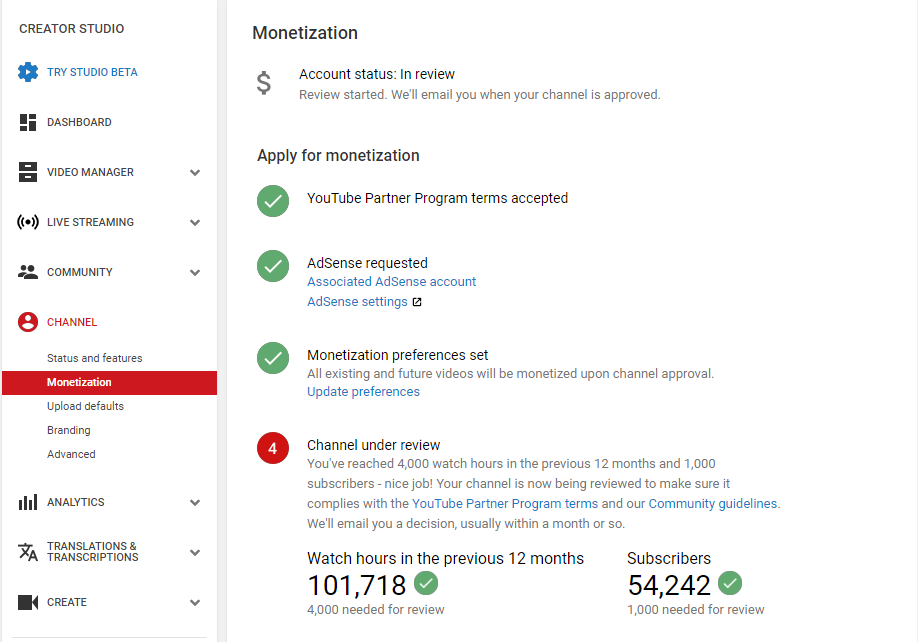
Task: Open Video Manager menu item
Action: pyautogui.click(x=90, y=172)
